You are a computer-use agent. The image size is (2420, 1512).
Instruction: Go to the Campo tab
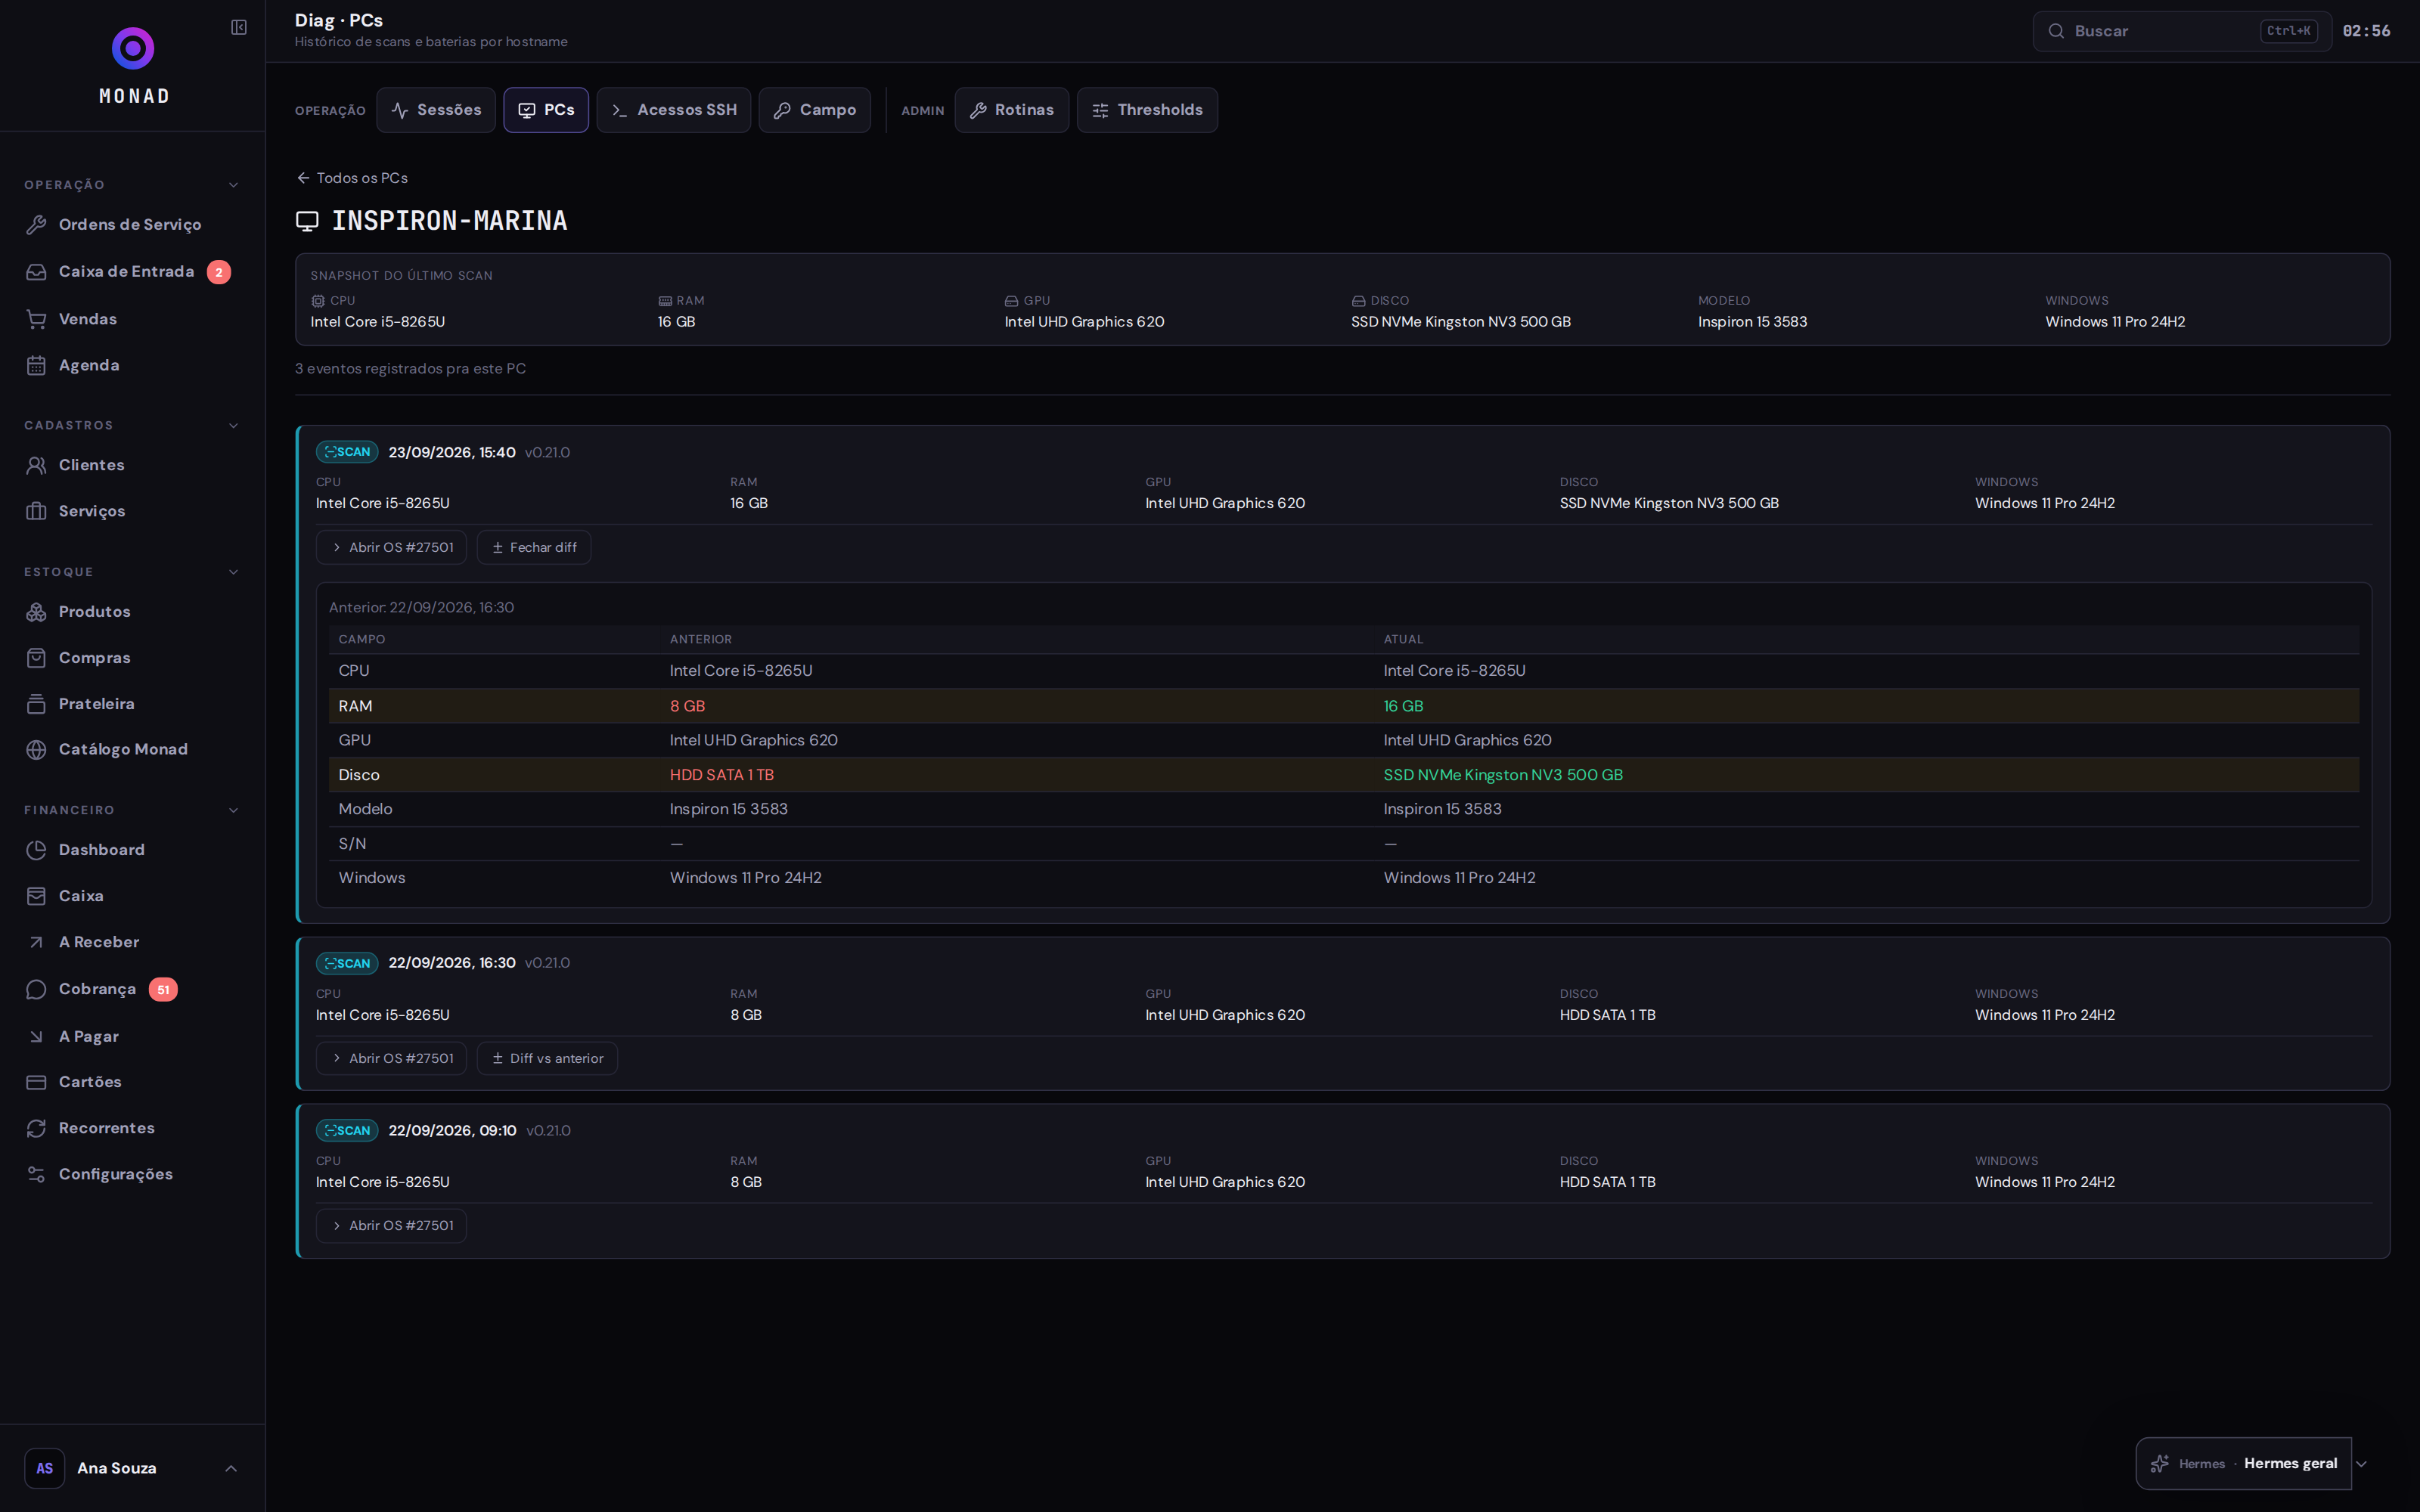click(x=815, y=110)
